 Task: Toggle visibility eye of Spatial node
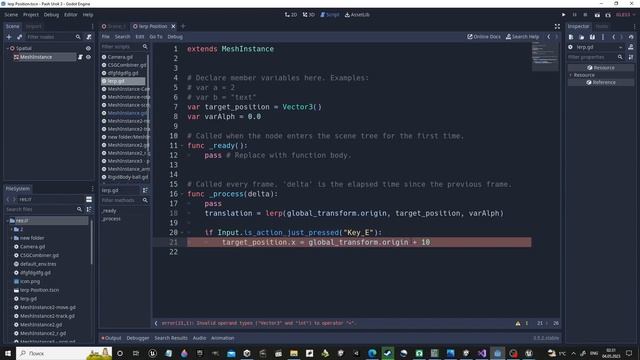click(88, 48)
